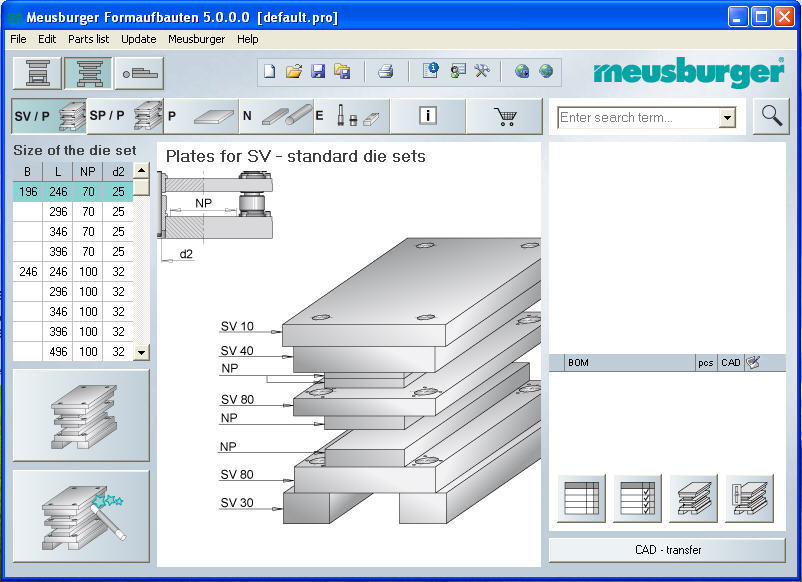Click the SV 10 plate label

(237, 326)
